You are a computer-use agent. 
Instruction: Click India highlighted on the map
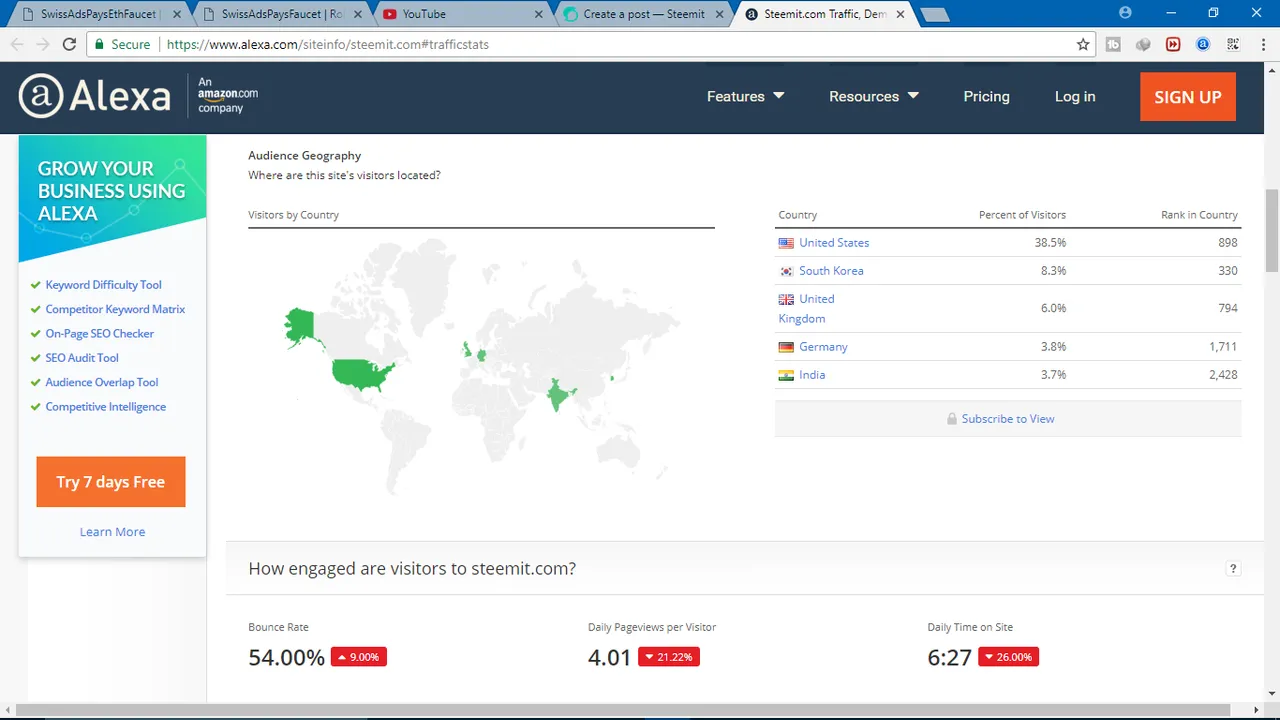559,394
